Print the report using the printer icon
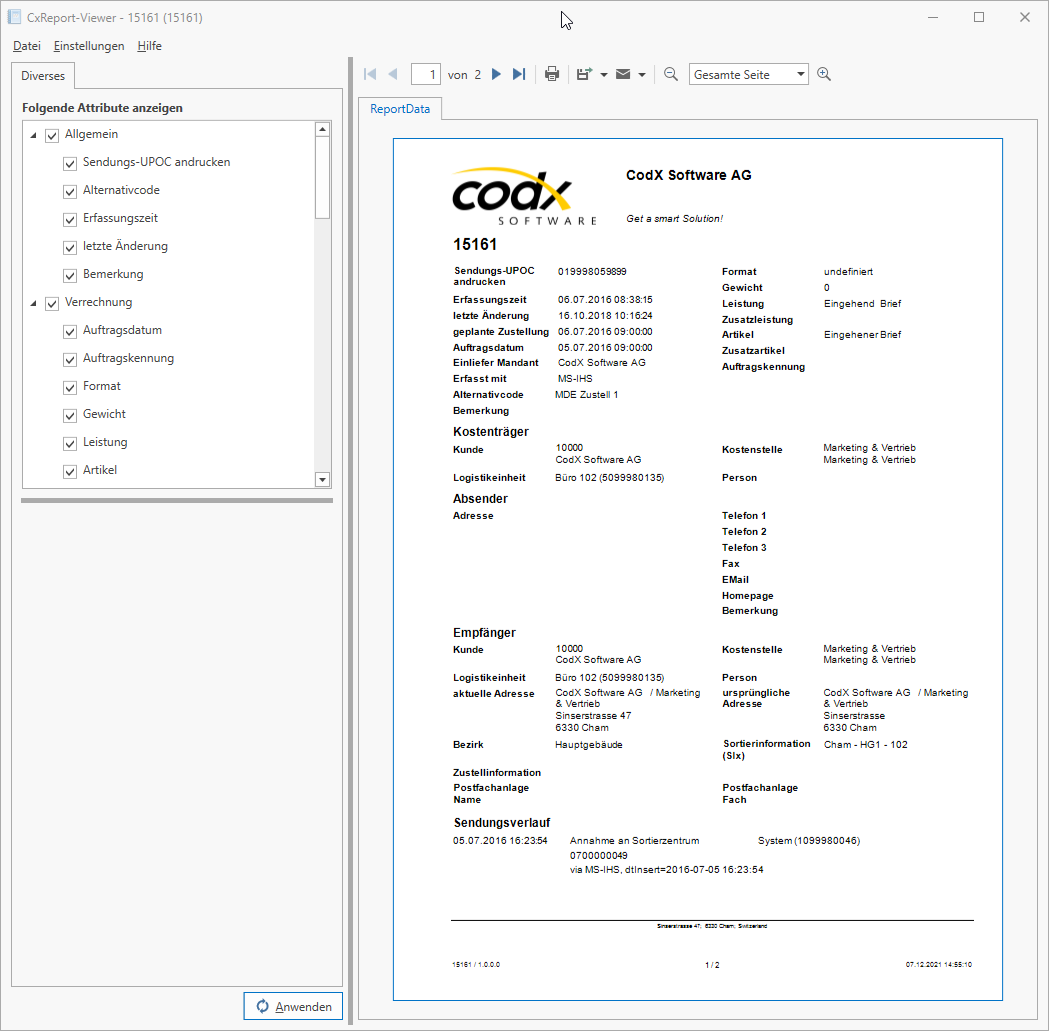Screen dimensions: 1049x1031 (552, 74)
